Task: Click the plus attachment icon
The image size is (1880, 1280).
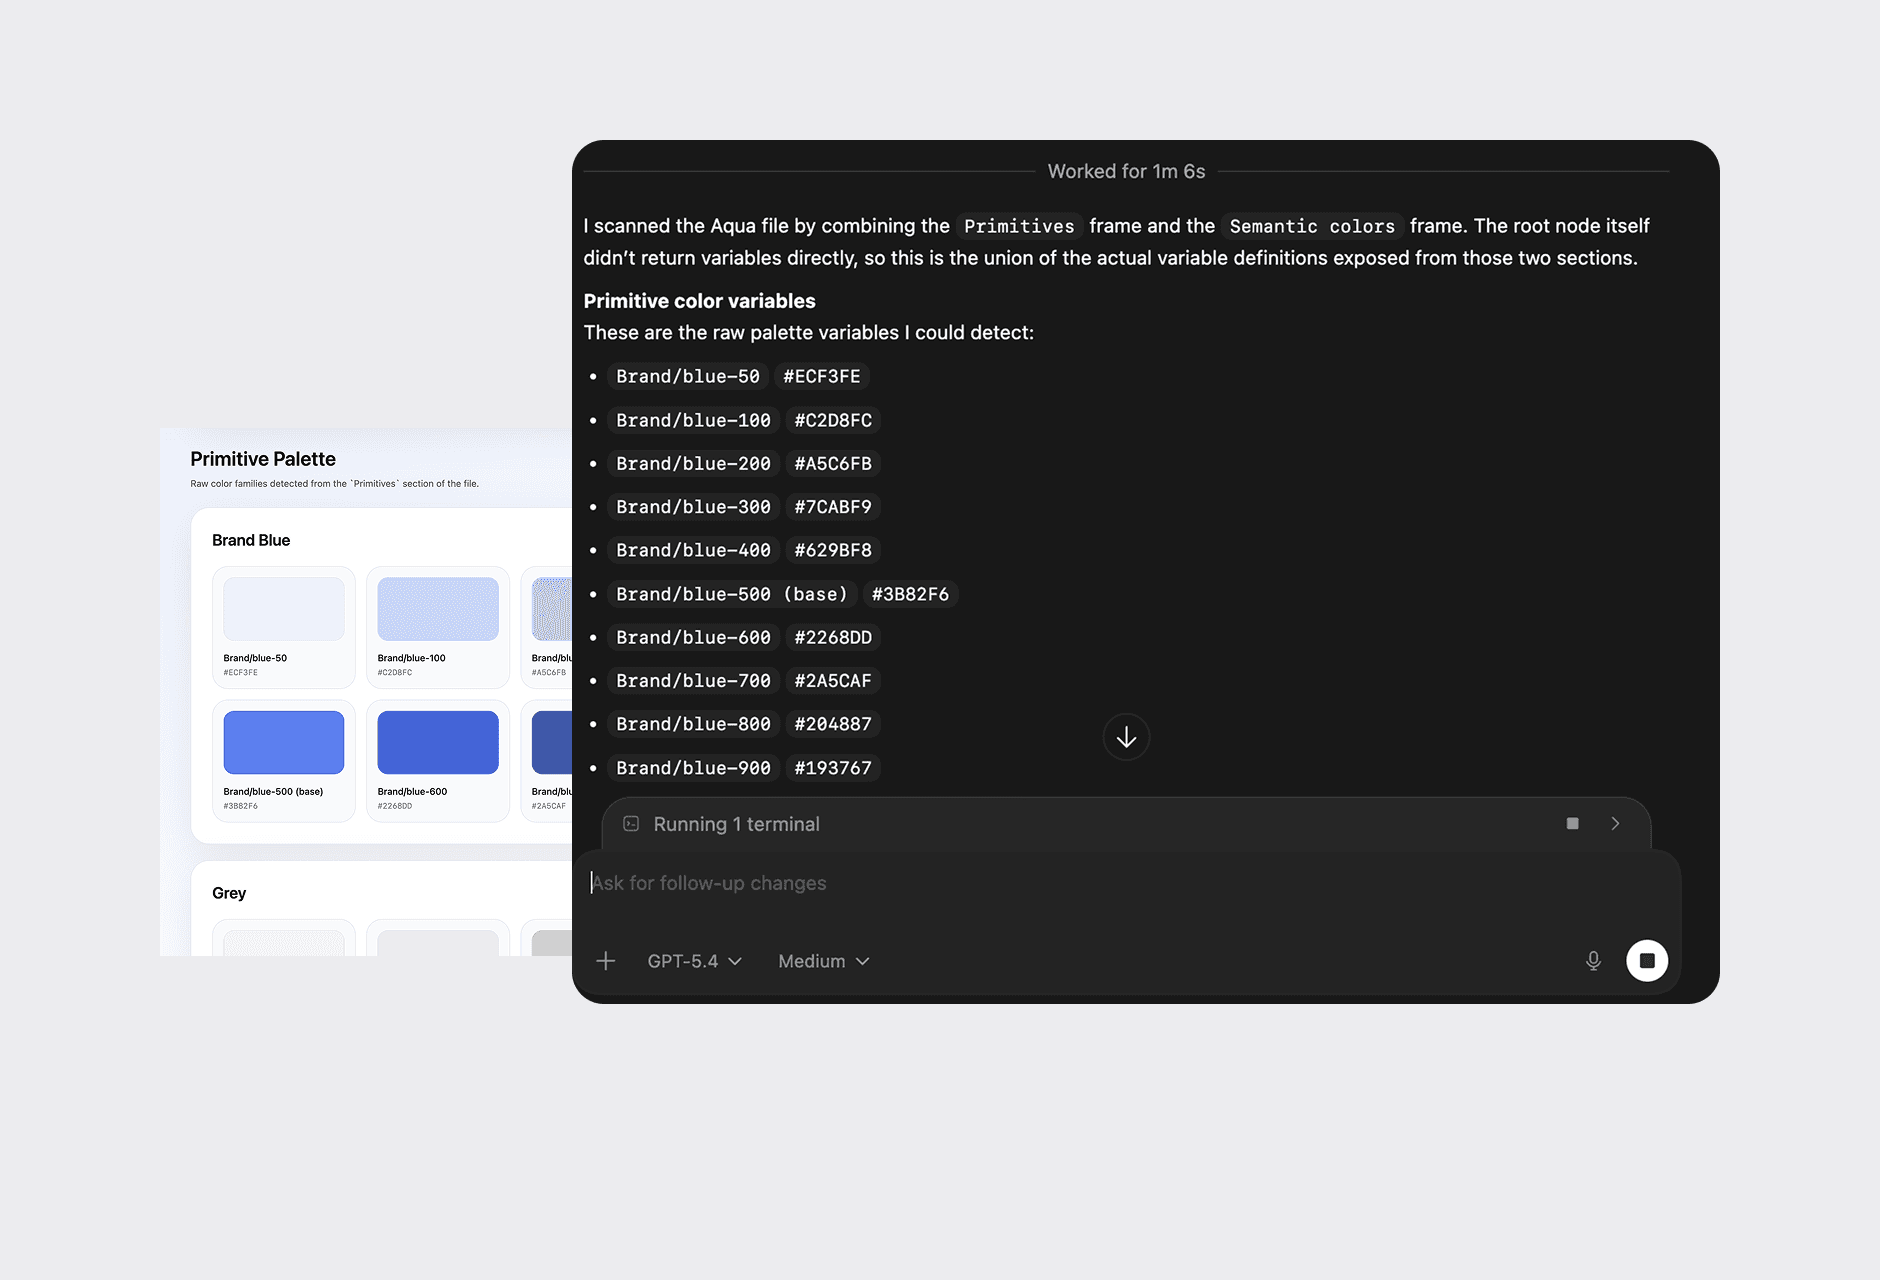Action: [x=605, y=961]
